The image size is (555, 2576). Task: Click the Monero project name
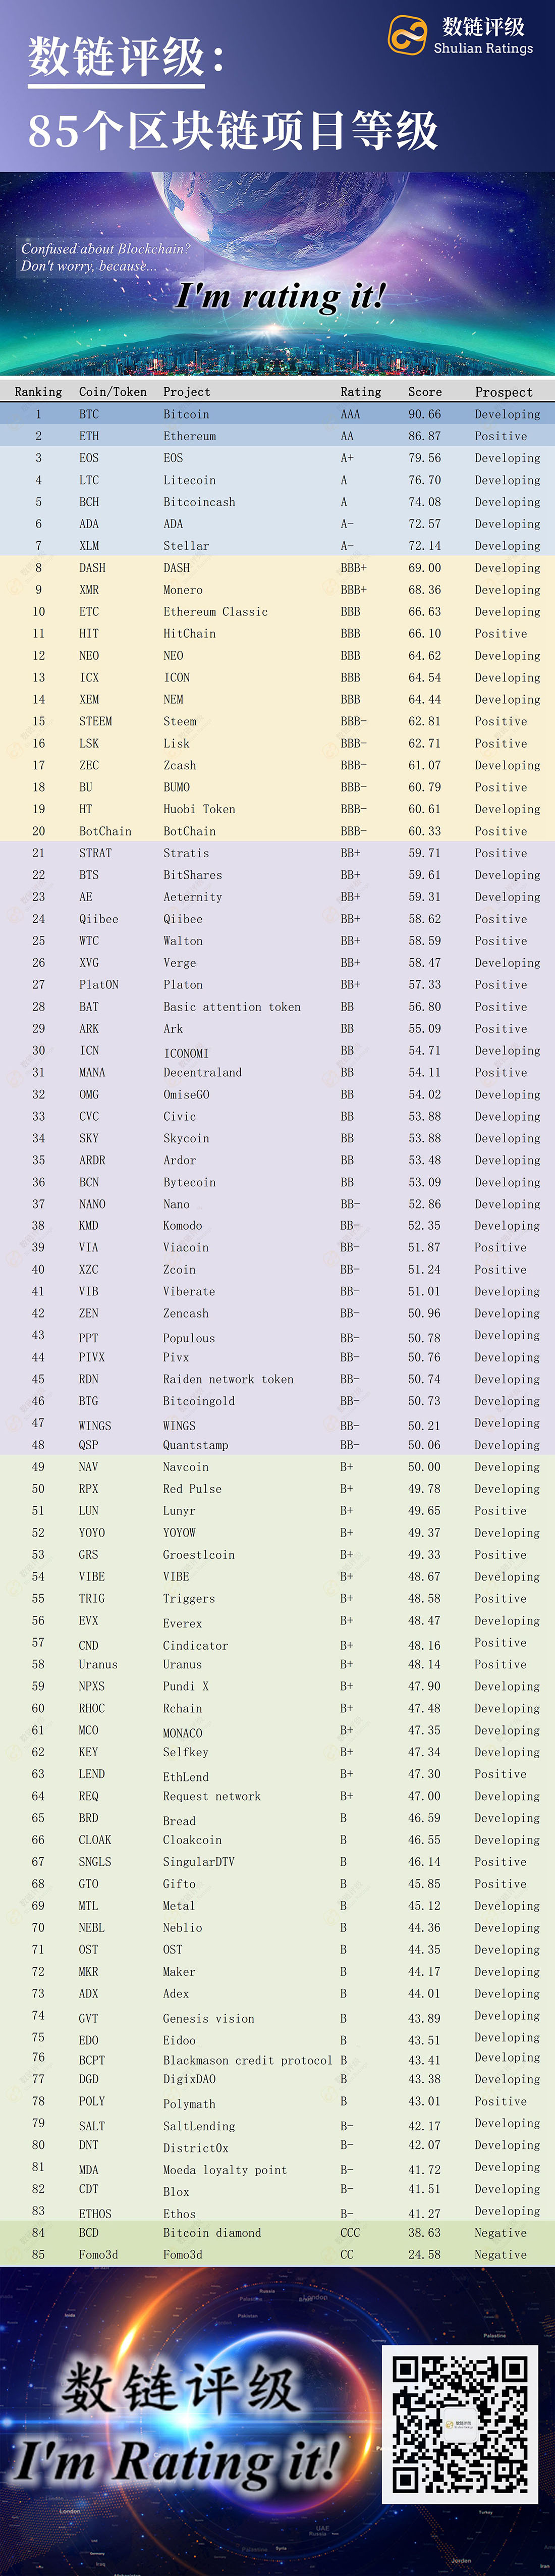coord(183,590)
